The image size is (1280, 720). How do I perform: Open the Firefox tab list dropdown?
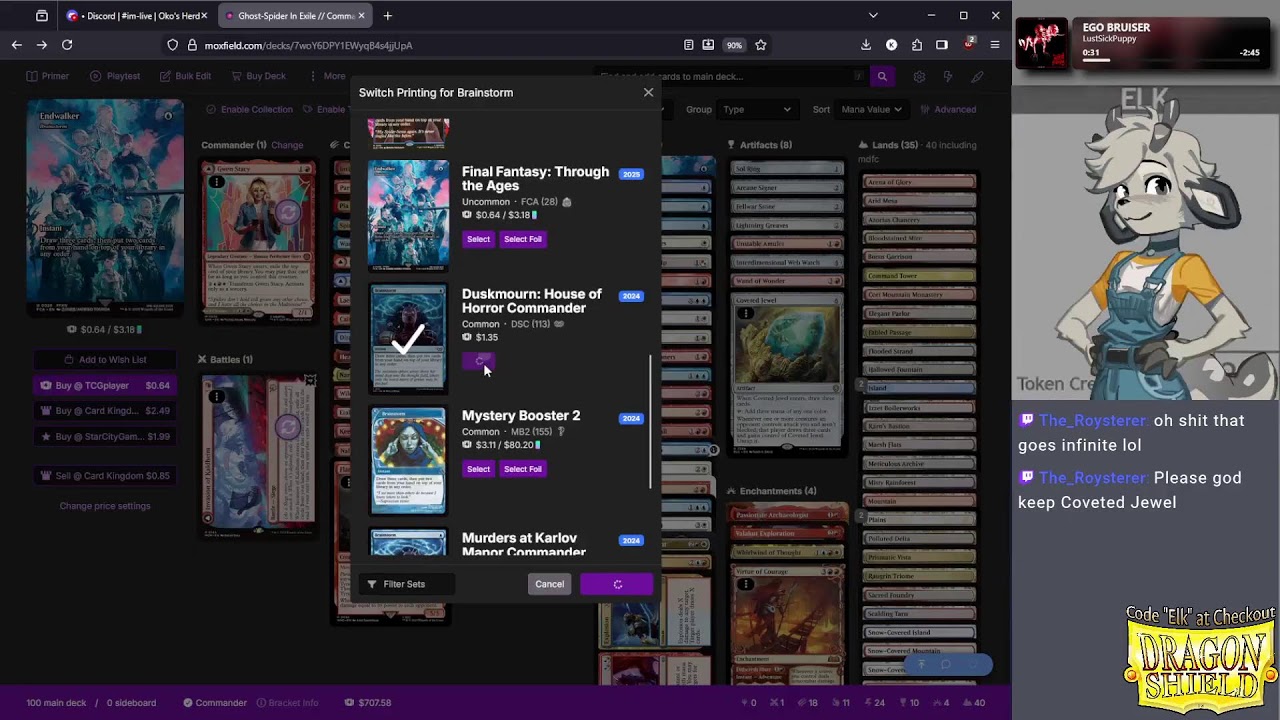coord(873,16)
